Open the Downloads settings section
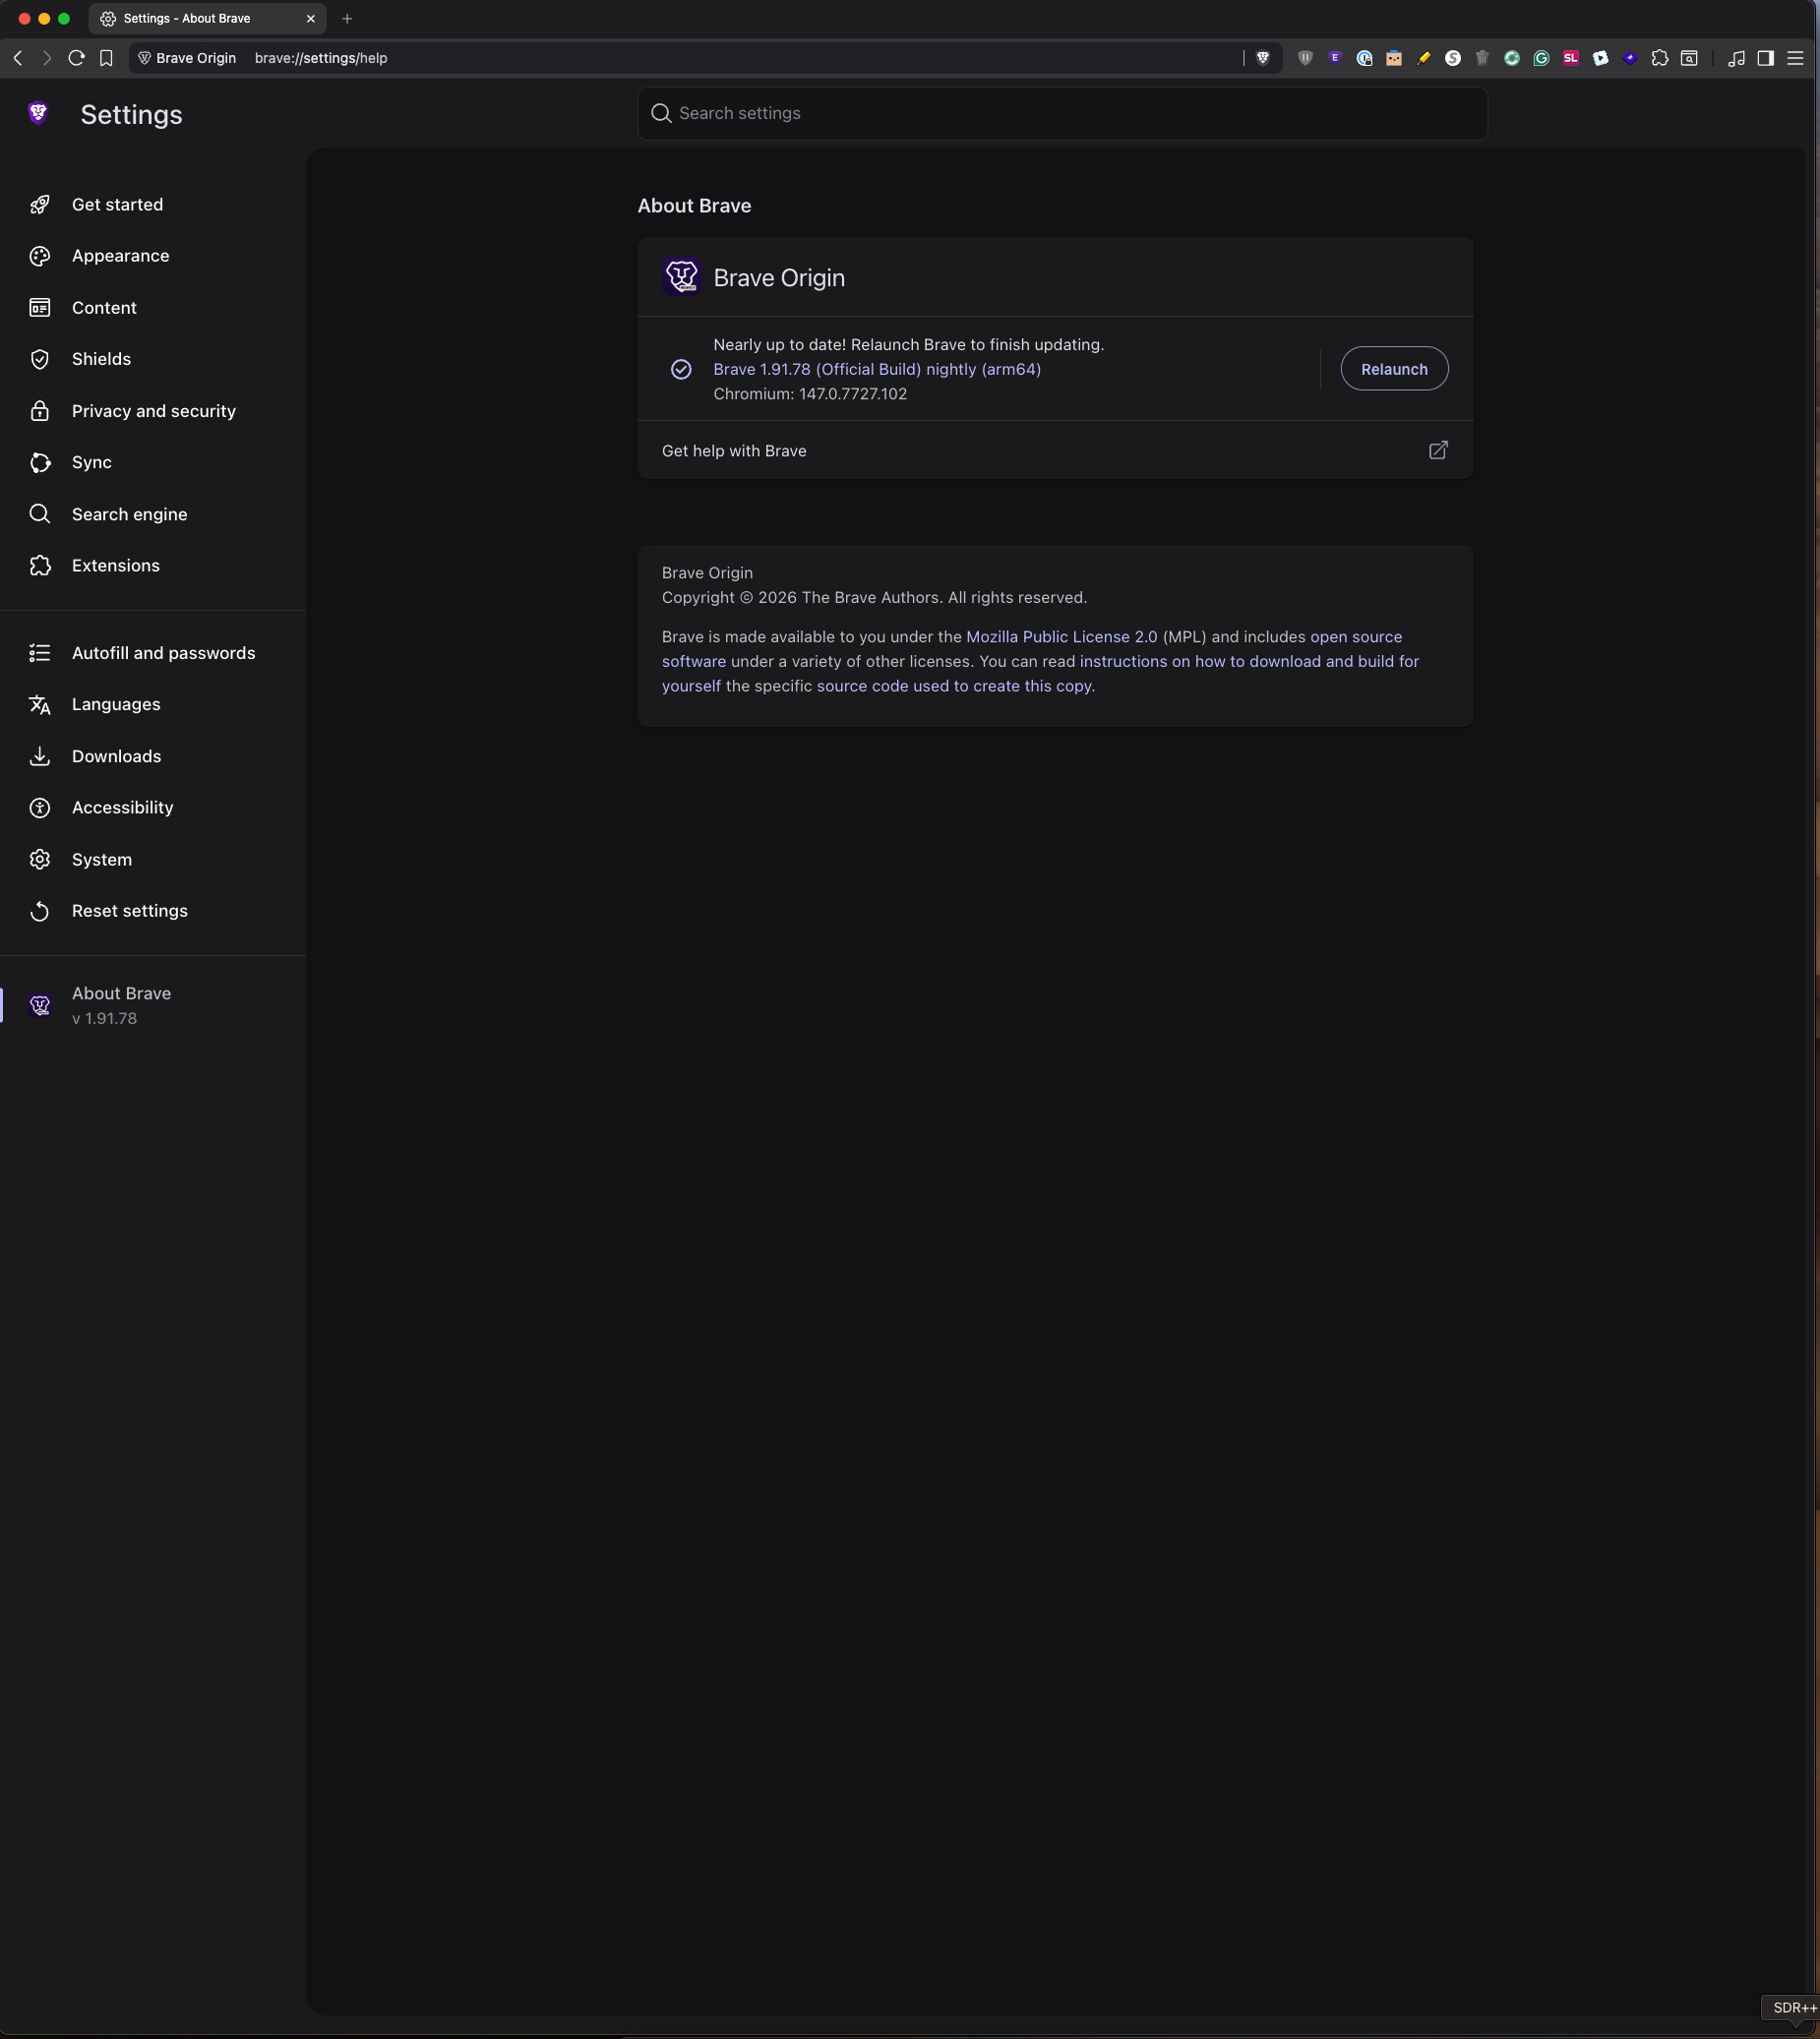 116,756
